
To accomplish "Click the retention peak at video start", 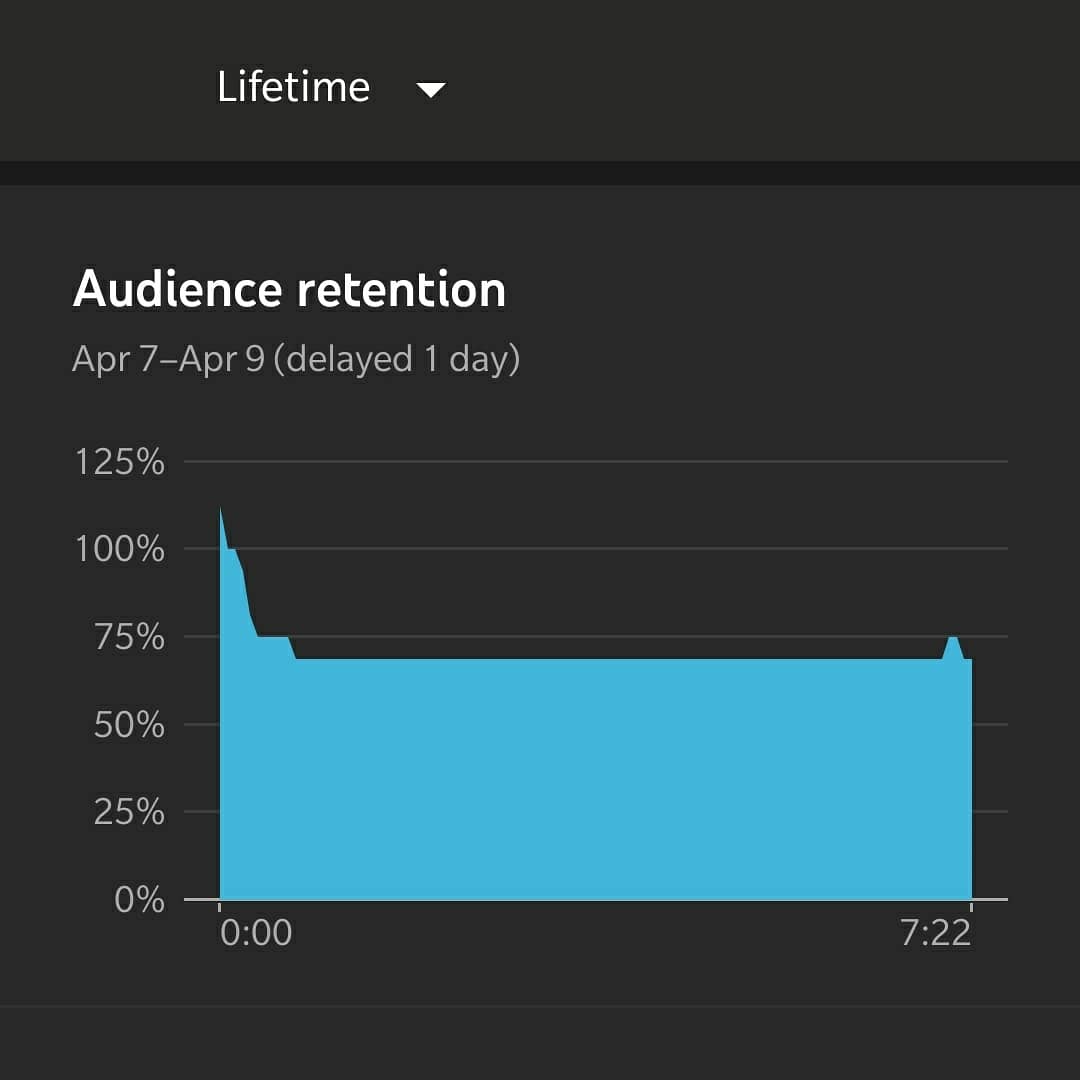I will pyautogui.click(x=221, y=512).
